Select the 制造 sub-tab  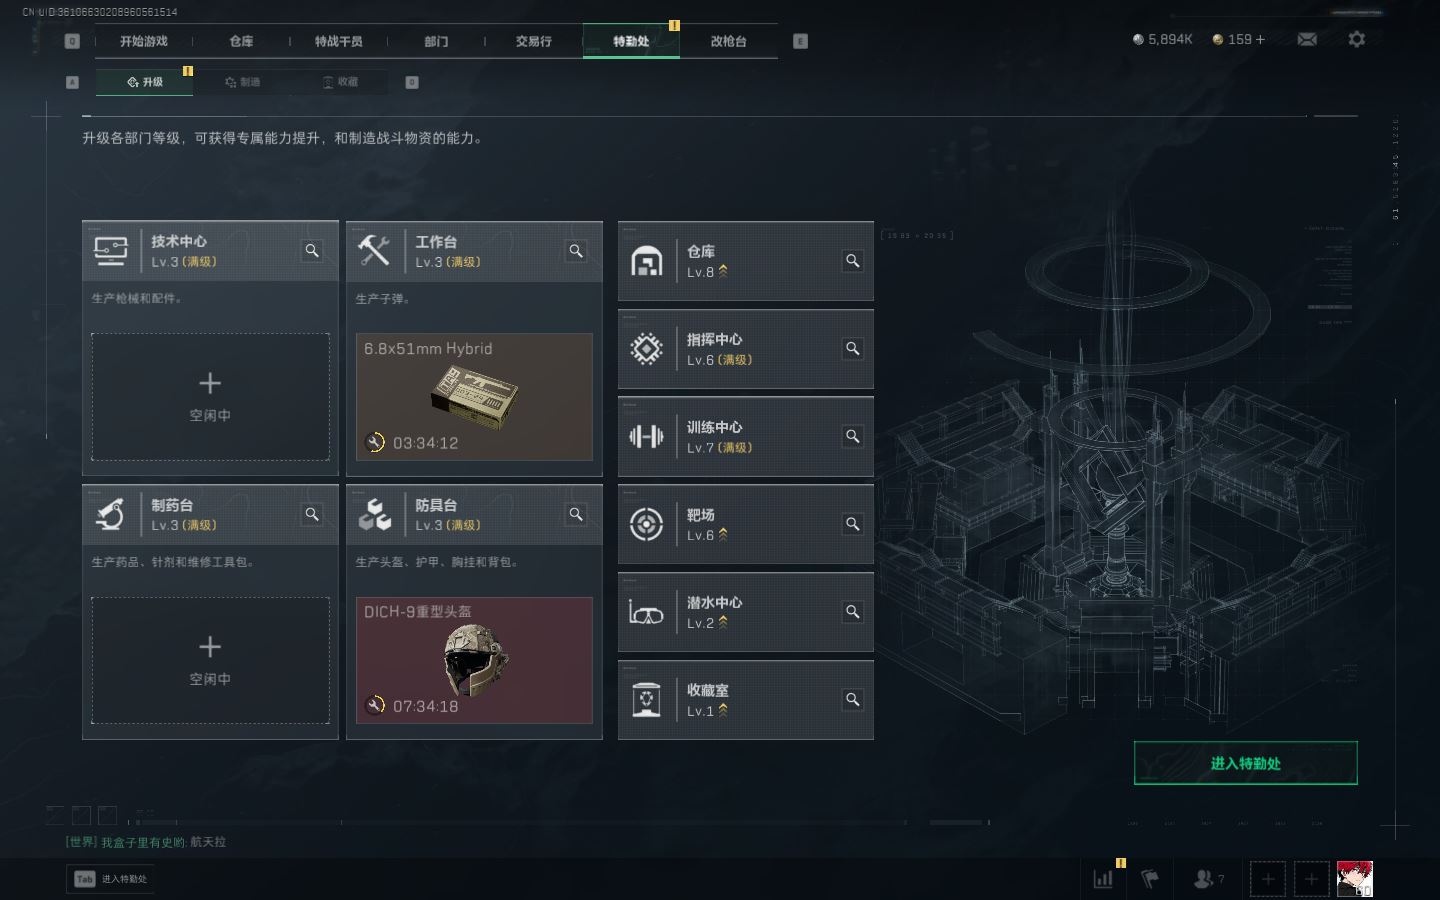tap(243, 82)
